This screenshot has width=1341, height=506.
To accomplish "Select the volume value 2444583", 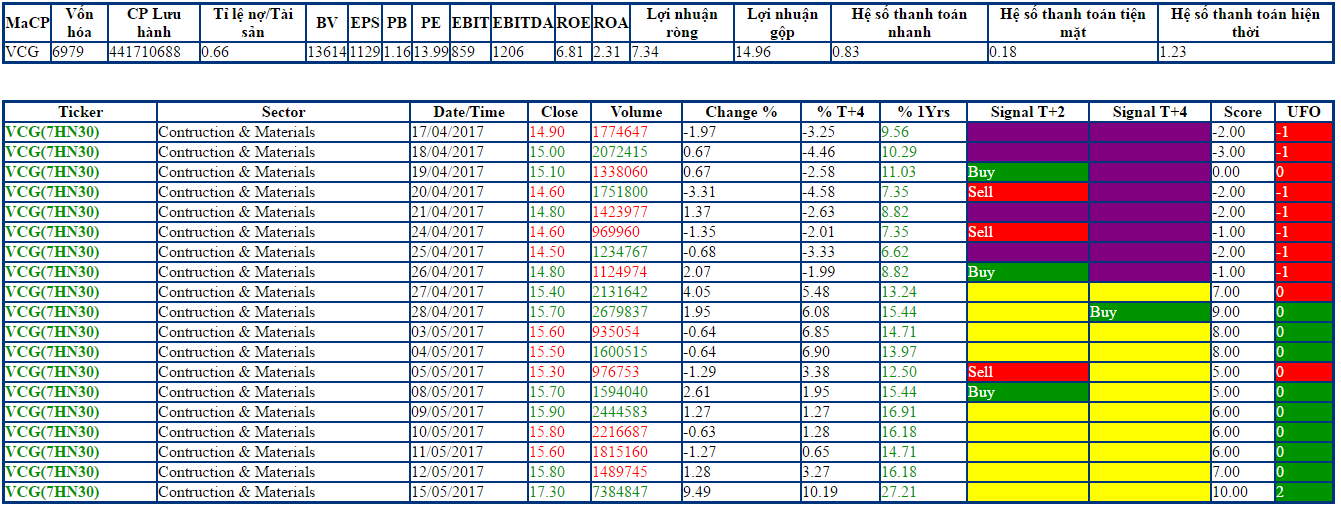I will pos(620,412).
